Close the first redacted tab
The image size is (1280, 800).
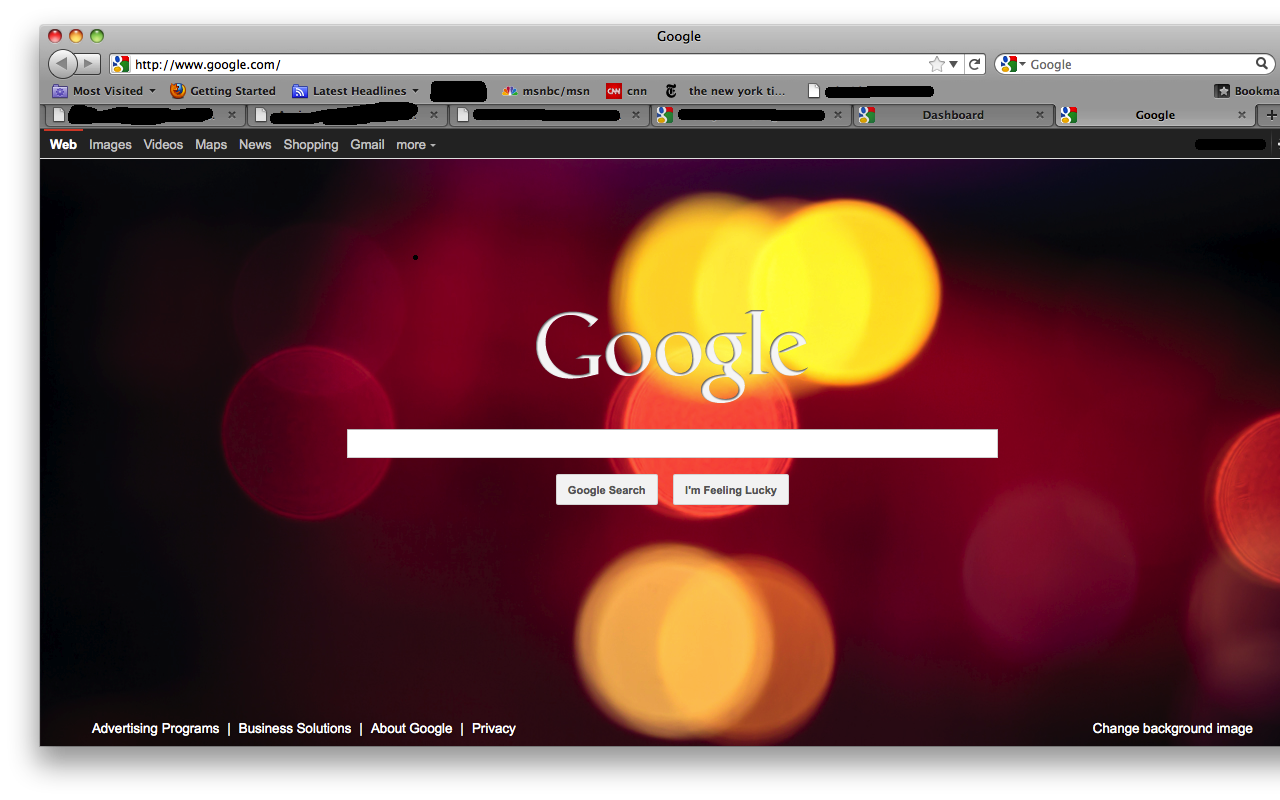(232, 115)
